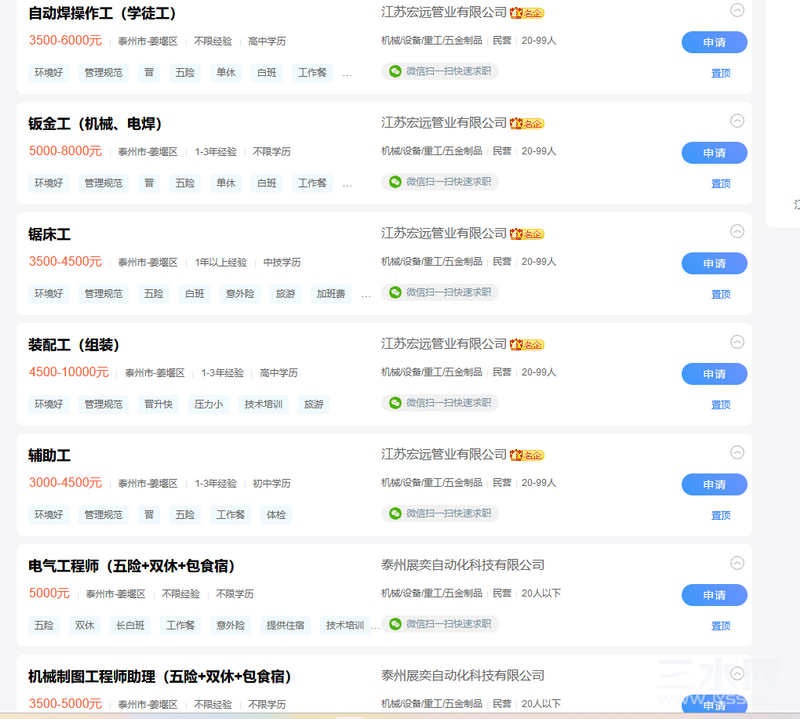Screen dimensions: 800x719
Task: Select salary 3000-4500元 text
Action: [65, 483]
